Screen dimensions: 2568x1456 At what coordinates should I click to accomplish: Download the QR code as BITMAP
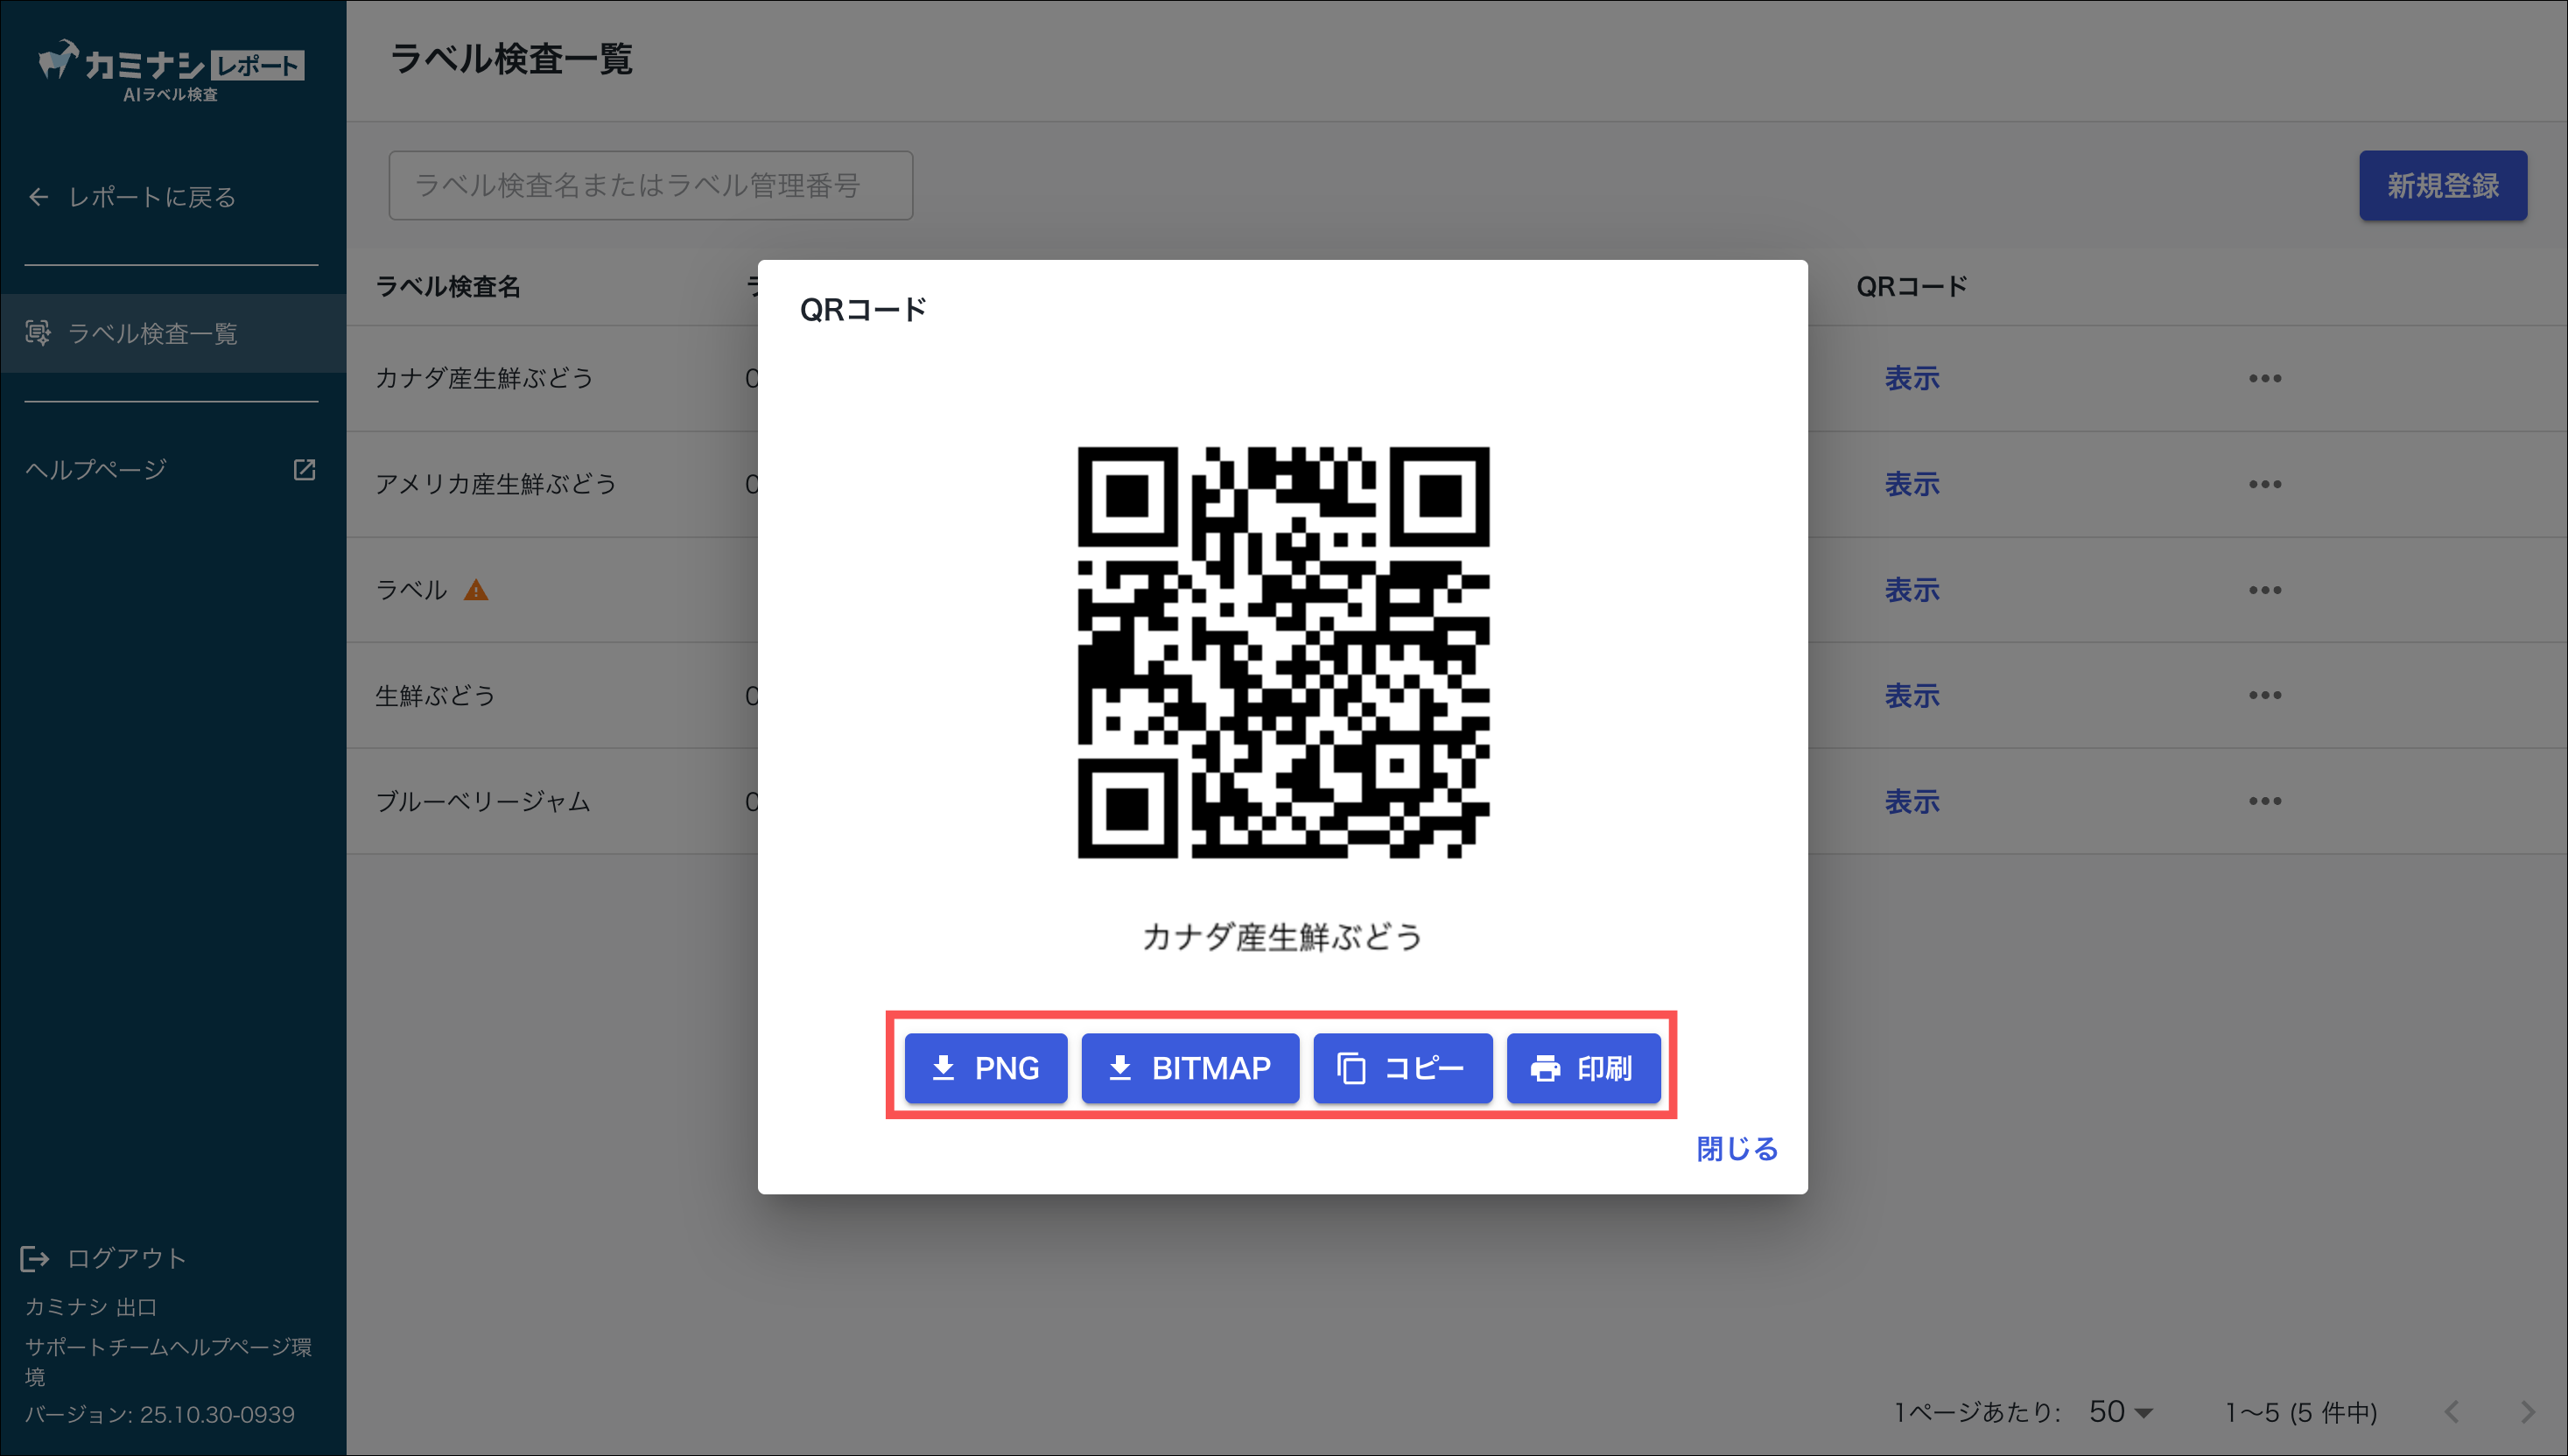[x=1190, y=1068]
